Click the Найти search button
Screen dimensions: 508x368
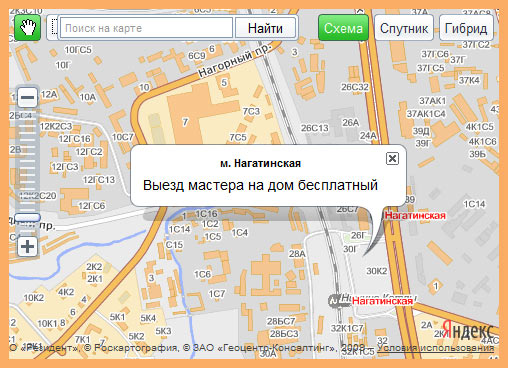tap(265, 28)
